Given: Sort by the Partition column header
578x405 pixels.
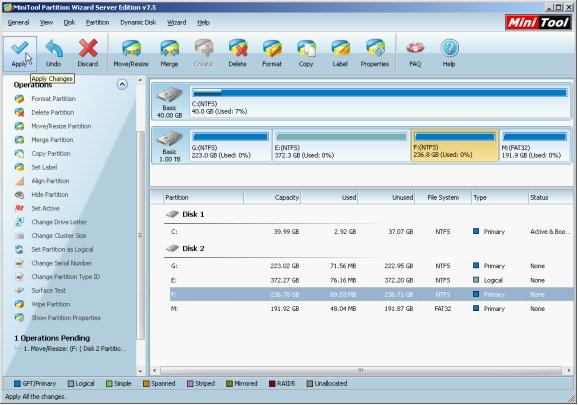Looking at the screenshot, I should click(203, 198).
